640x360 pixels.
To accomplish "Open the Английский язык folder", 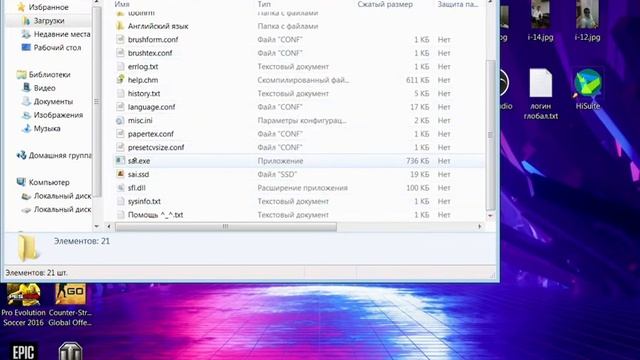I will tap(158, 26).
